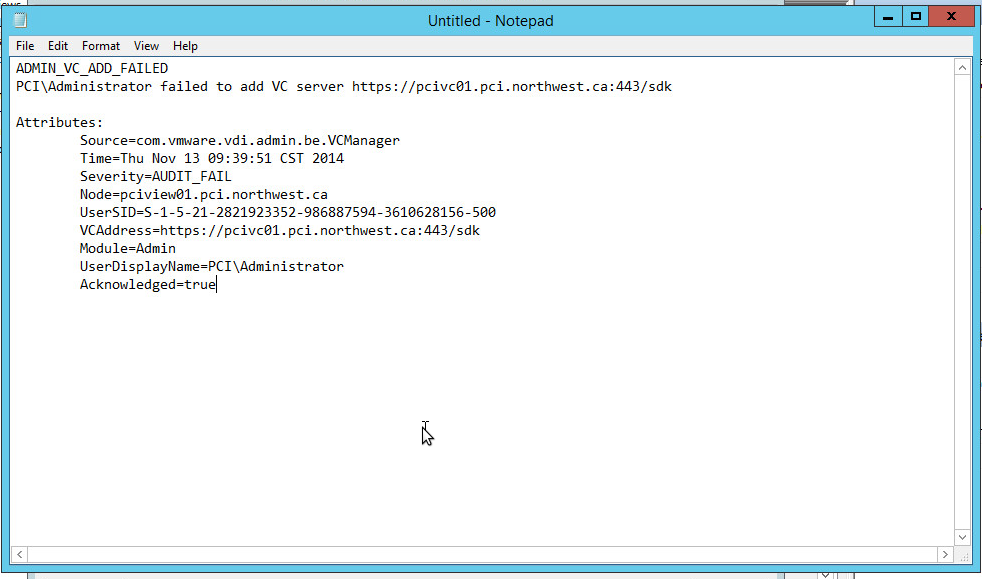Screen dimensions: 982x579
Task: Click the UserSID=S-1-5-21 line
Action: coord(287,213)
